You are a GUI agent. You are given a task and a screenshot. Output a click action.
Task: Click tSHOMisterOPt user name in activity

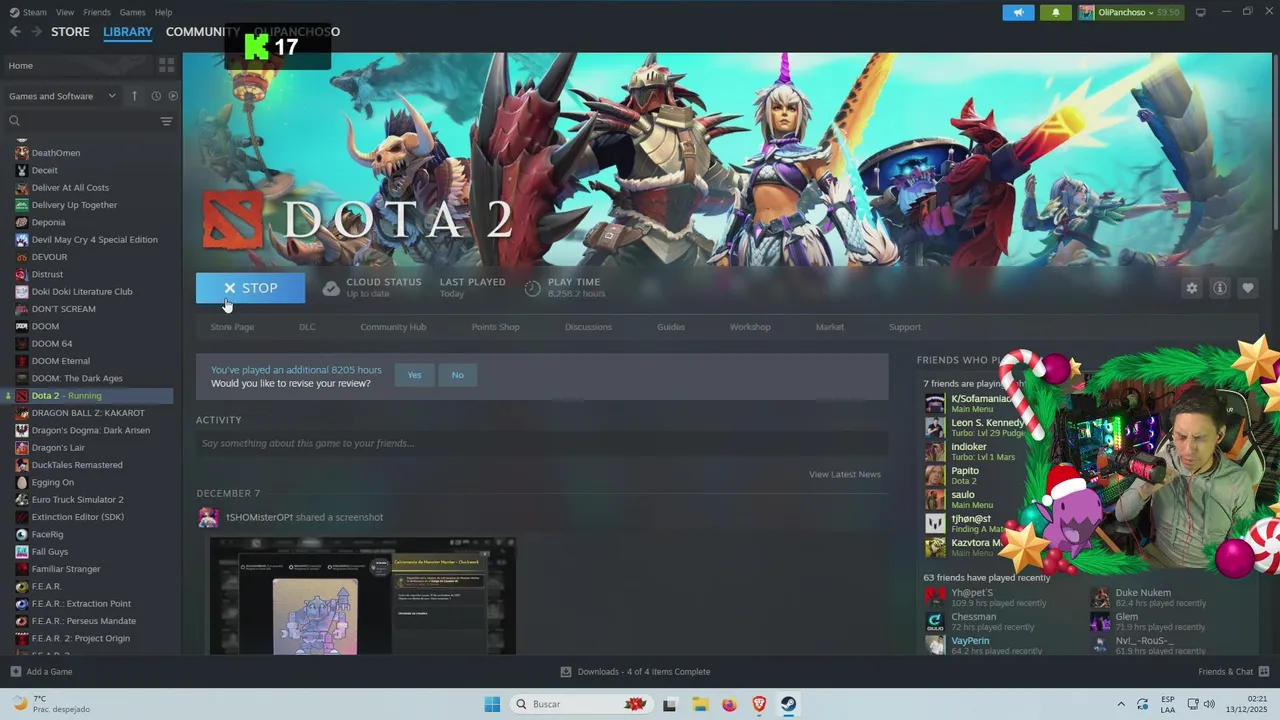point(259,517)
